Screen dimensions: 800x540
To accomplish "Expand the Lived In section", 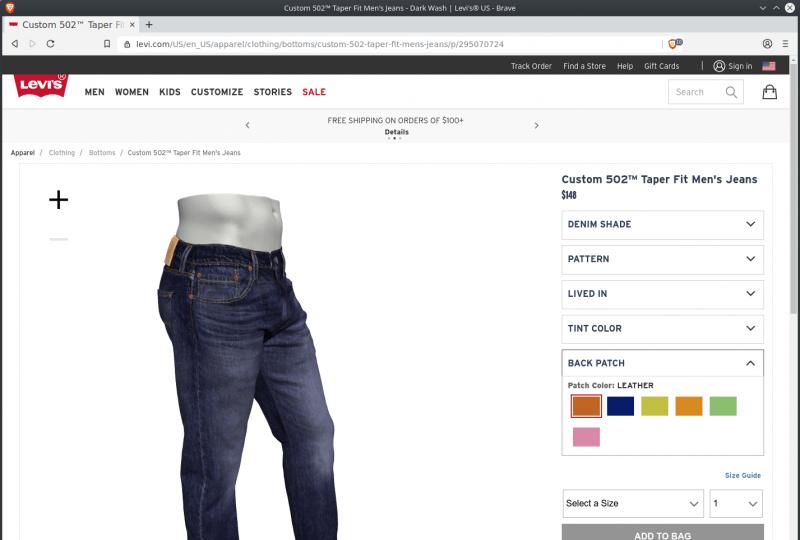I will [x=662, y=294].
